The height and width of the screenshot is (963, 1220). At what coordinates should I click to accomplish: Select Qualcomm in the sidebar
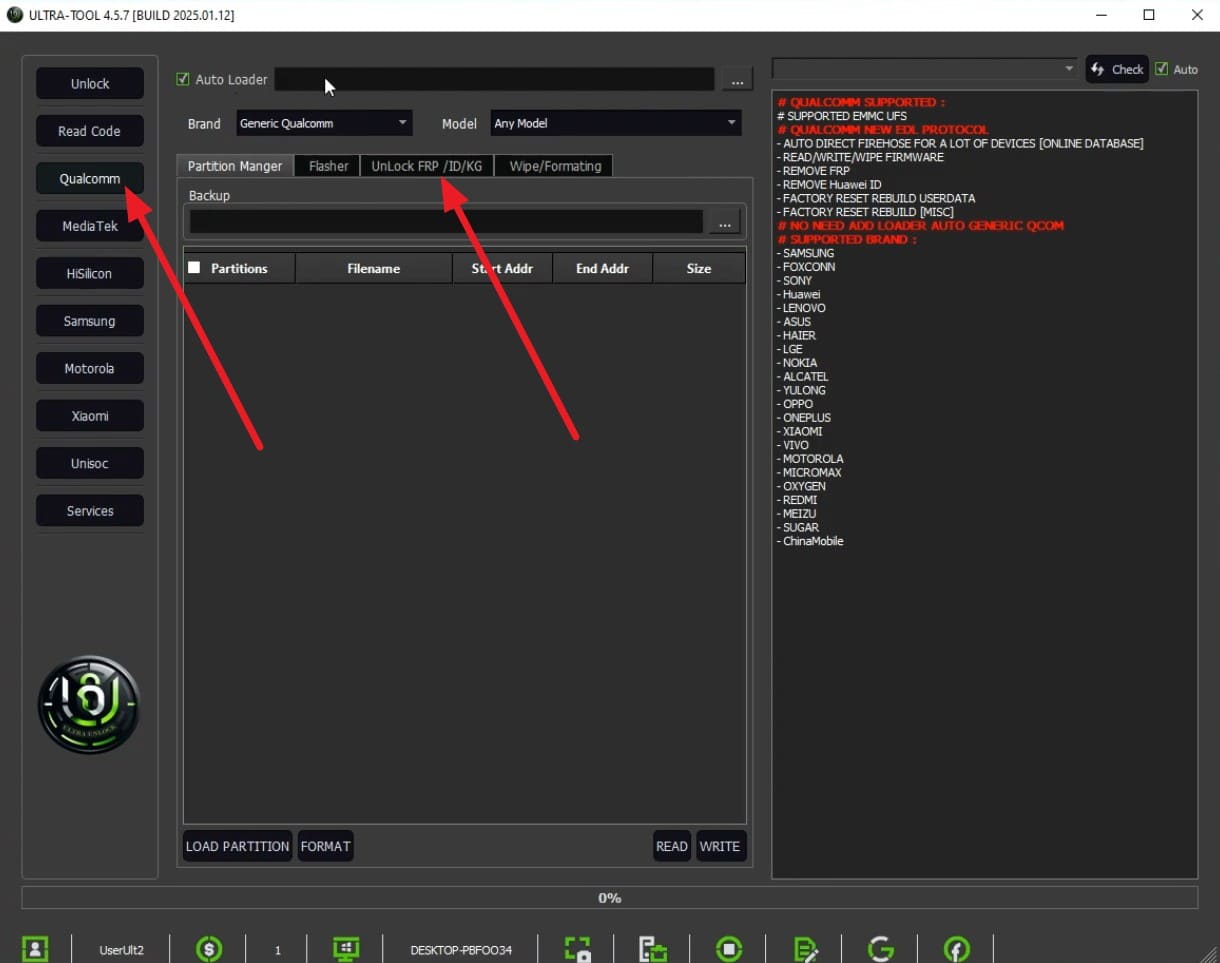(90, 179)
